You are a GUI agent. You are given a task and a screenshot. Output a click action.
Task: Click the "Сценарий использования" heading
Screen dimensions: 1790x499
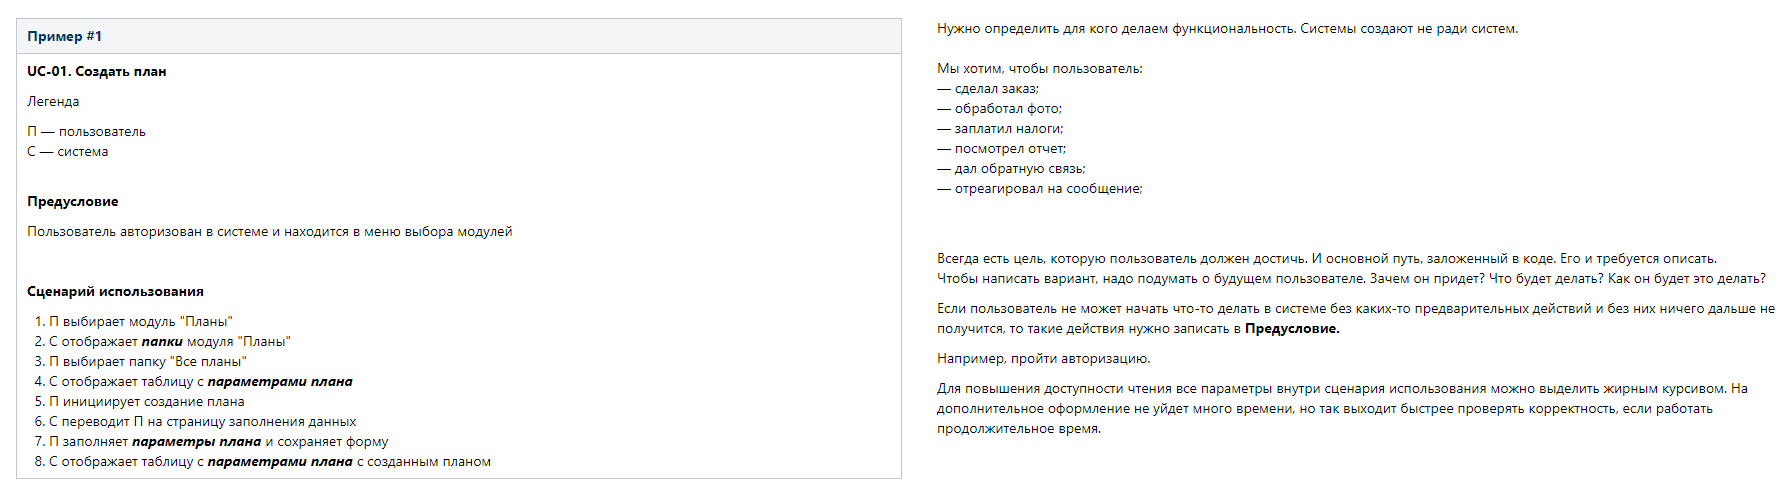(x=115, y=291)
